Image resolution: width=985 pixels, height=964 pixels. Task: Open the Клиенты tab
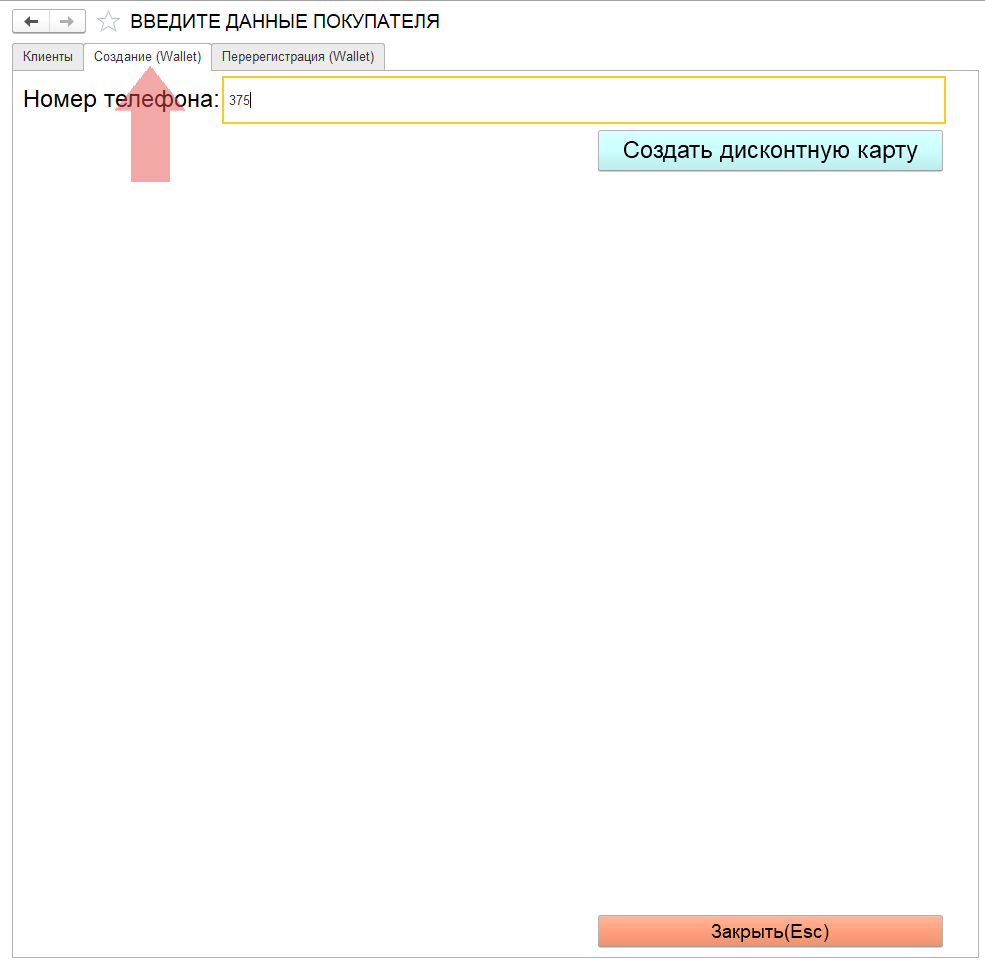[48, 57]
